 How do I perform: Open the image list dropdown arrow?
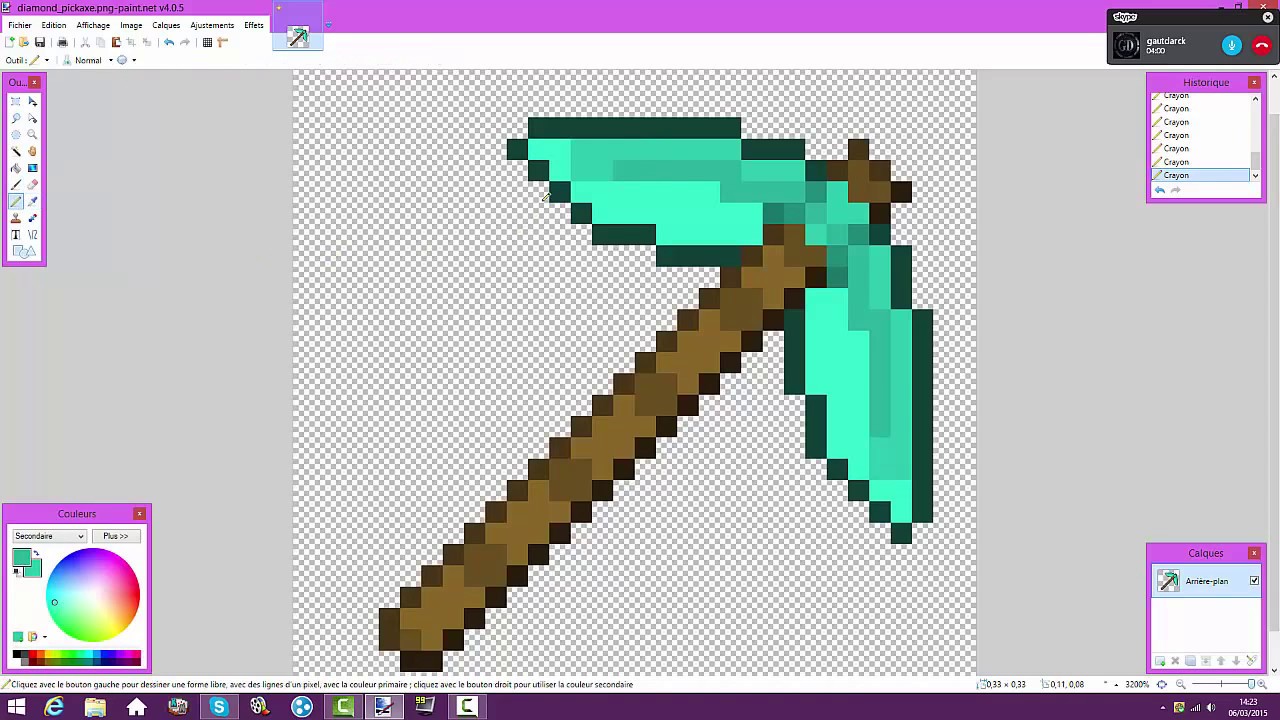tap(328, 26)
